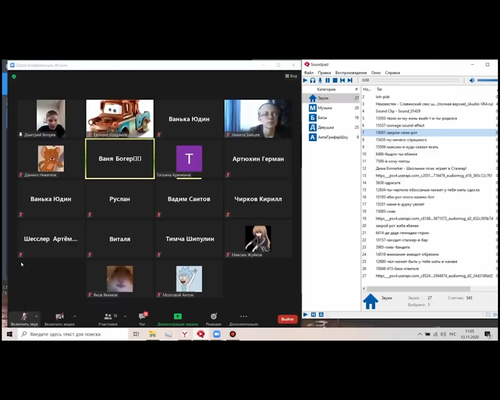This screenshot has height=400, width=500.
Task: Click Чирков Кирилл participant tile
Action: [x=258, y=199]
